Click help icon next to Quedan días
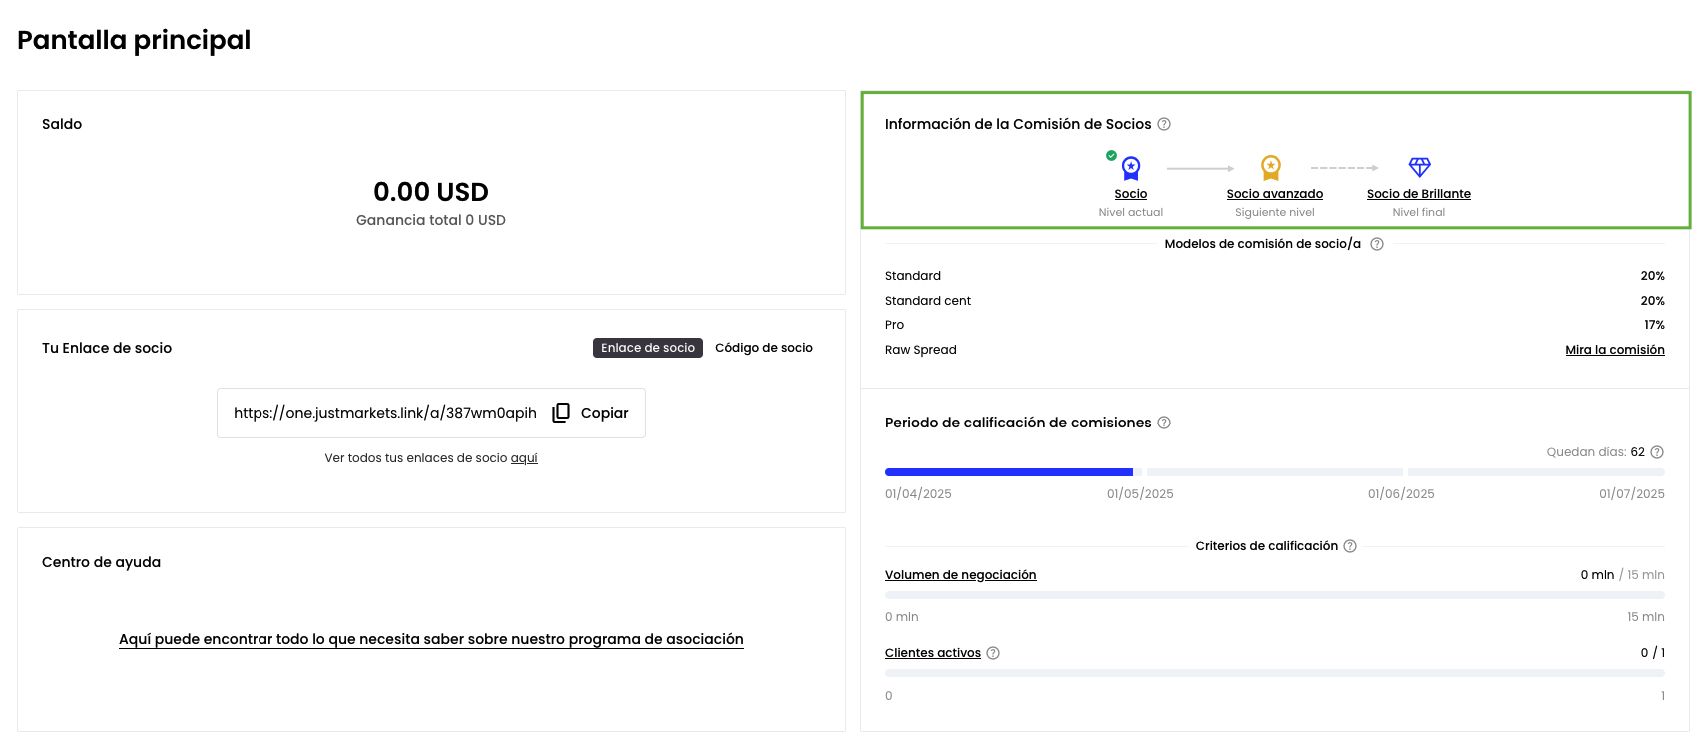Viewport: 1696px width, 737px height. (1657, 452)
